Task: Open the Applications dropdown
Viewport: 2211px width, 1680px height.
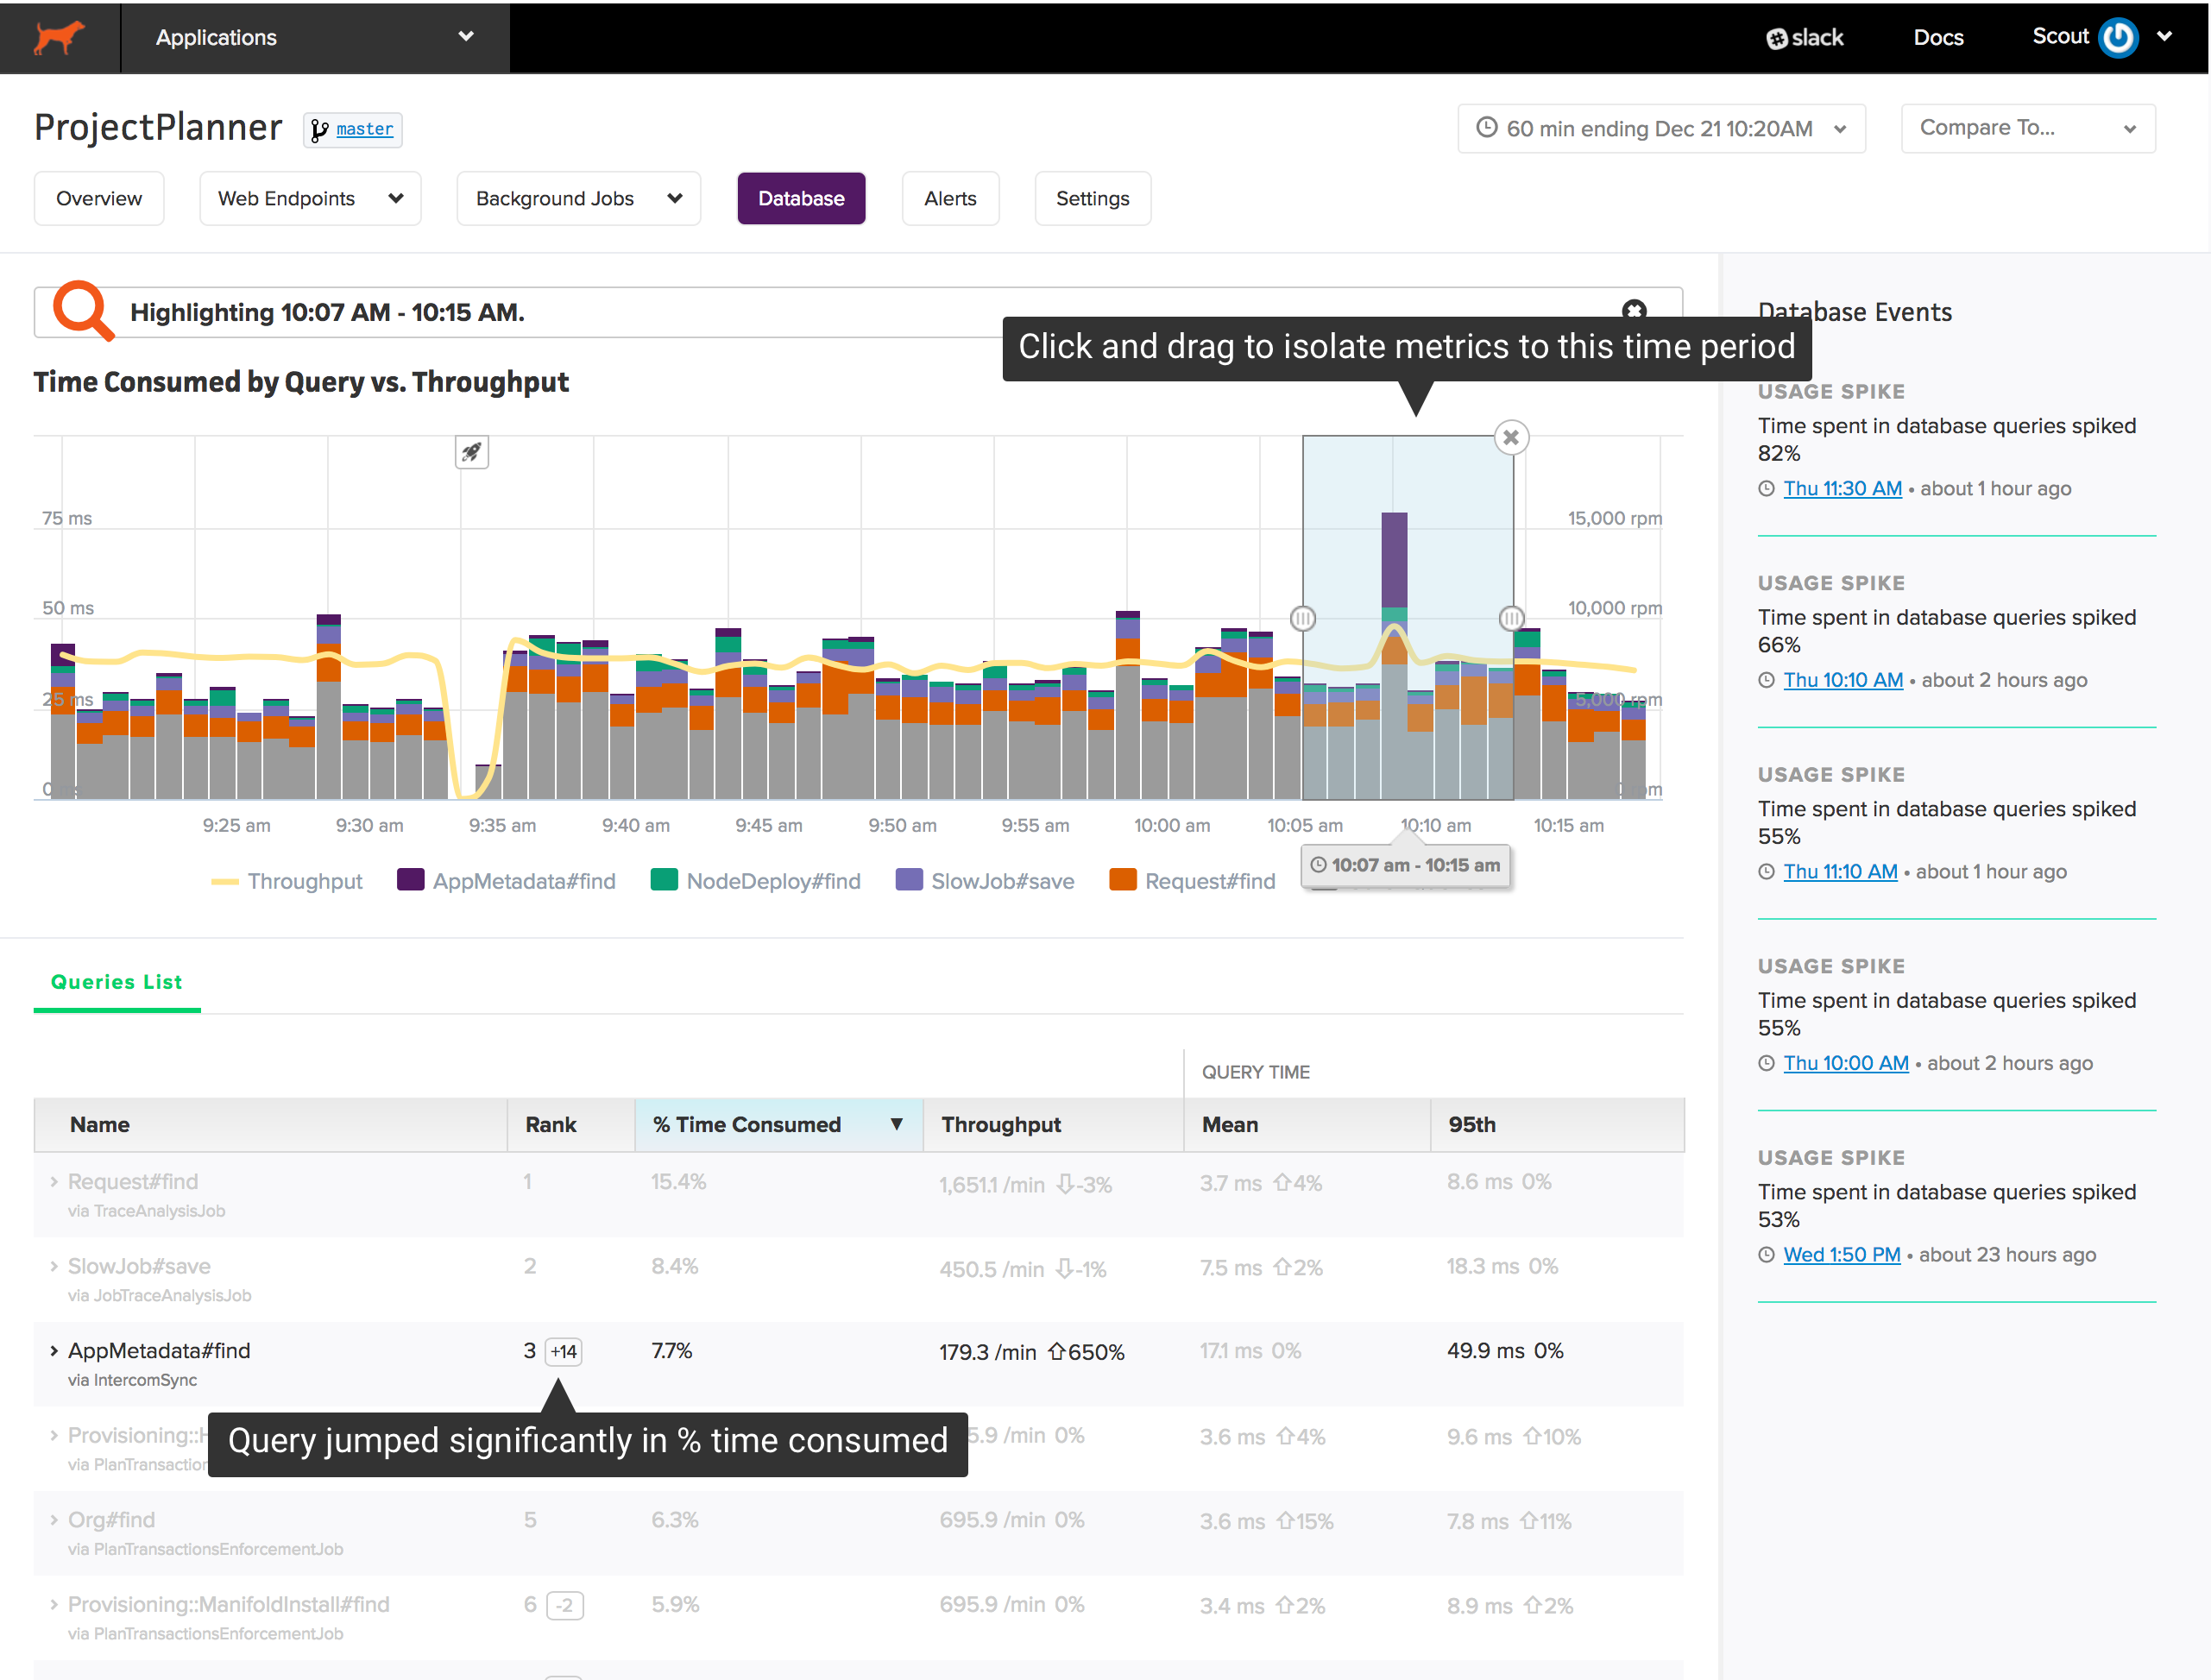Action: click(315, 37)
